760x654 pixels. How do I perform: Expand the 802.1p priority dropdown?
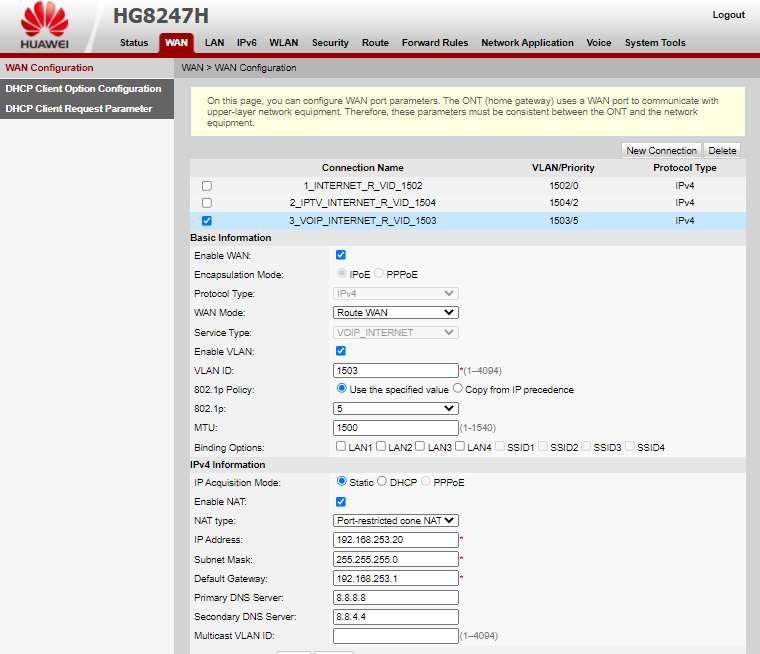pos(395,408)
